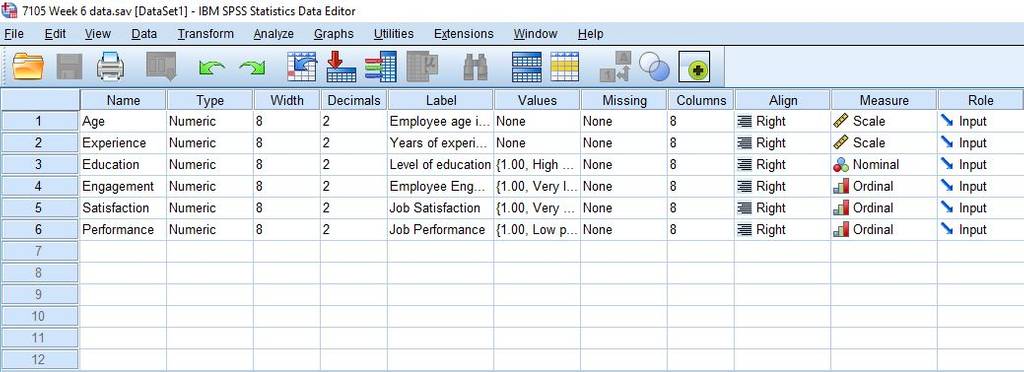Select the Numeric type cell for Experience
The image size is (1024, 372).
(x=210, y=143)
